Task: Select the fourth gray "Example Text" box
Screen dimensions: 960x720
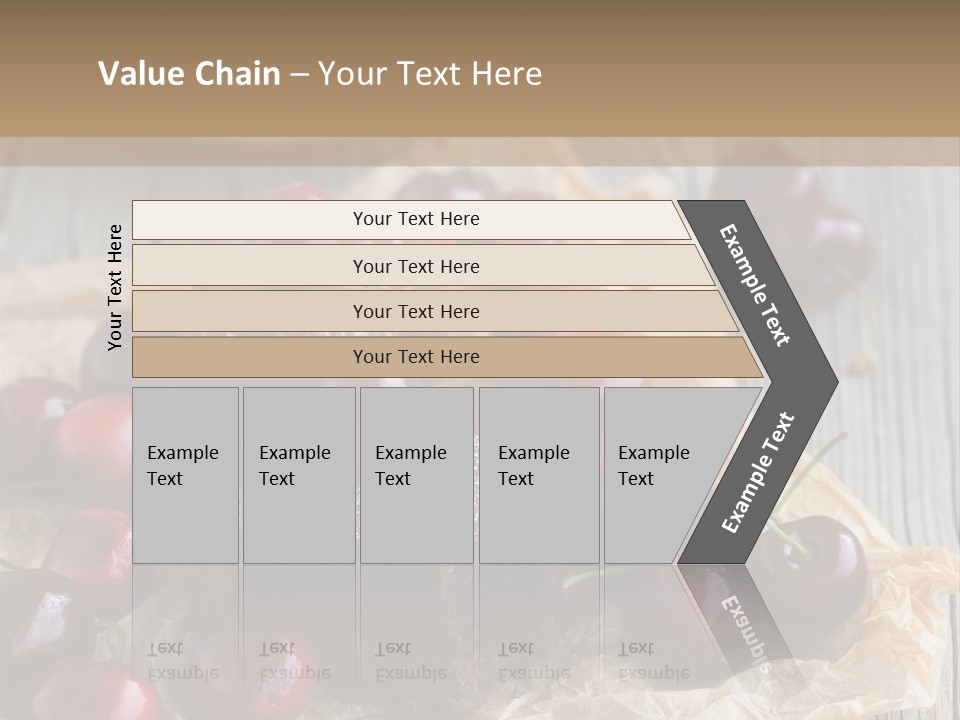Action: tap(538, 475)
